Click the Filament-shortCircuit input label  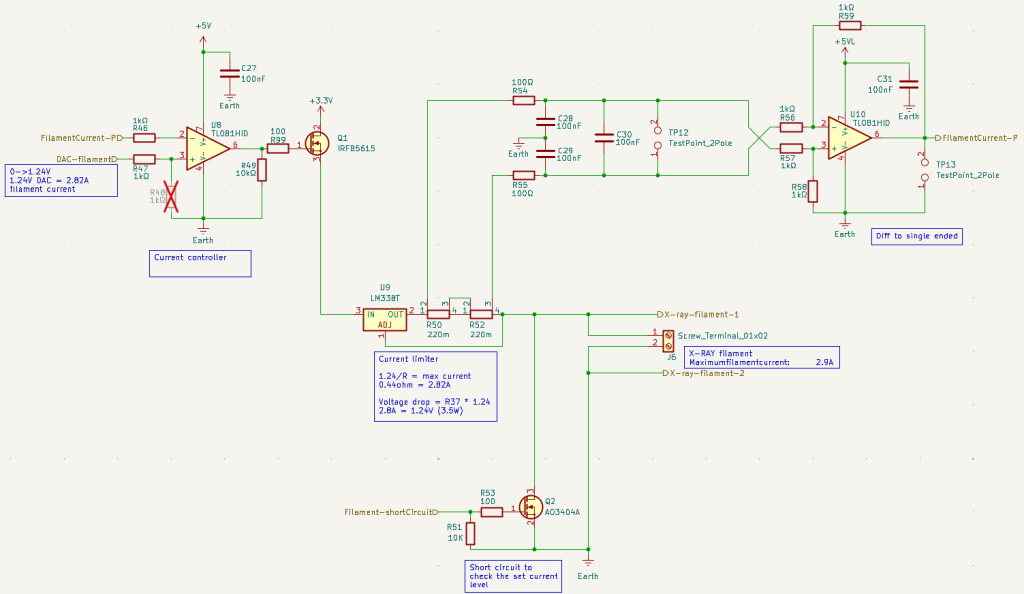tap(390, 512)
